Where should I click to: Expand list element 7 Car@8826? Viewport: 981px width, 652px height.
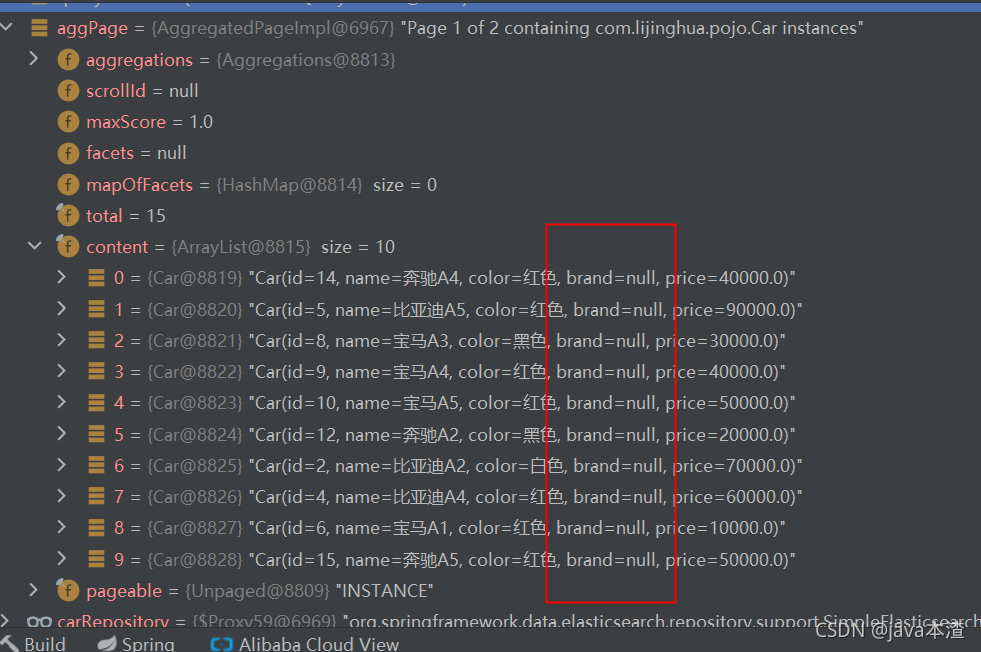tap(61, 496)
